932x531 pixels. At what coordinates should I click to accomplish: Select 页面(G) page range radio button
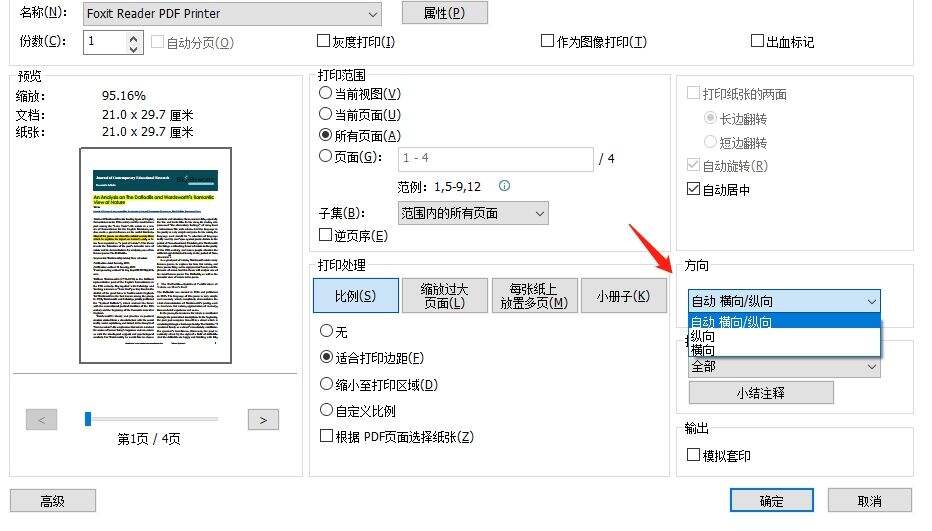[325, 156]
